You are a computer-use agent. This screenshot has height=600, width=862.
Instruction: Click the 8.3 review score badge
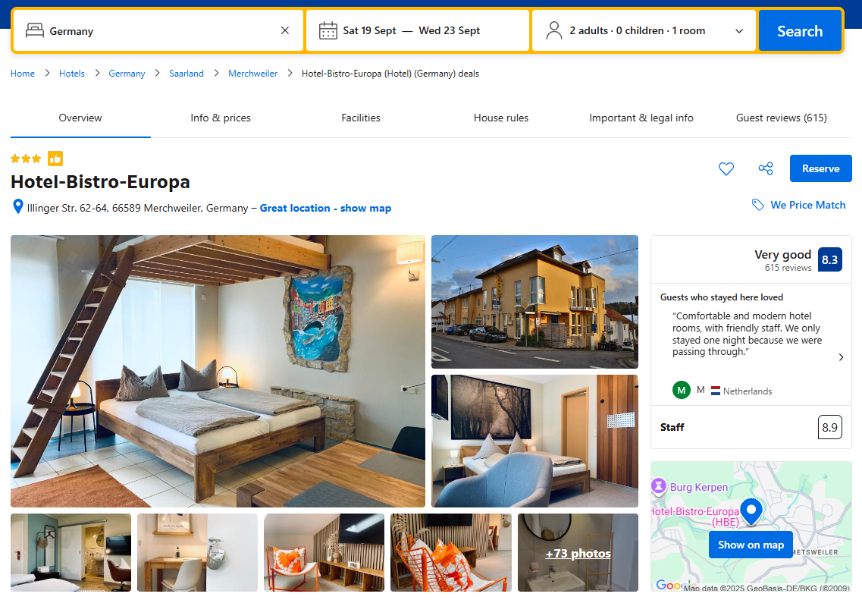(x=830, y=260)
